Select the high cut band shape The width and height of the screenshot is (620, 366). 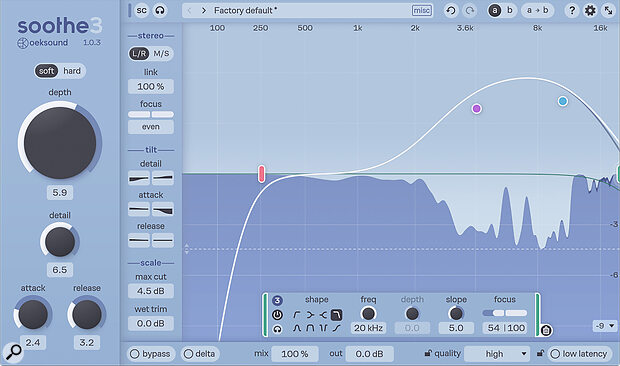pos(336,315)
